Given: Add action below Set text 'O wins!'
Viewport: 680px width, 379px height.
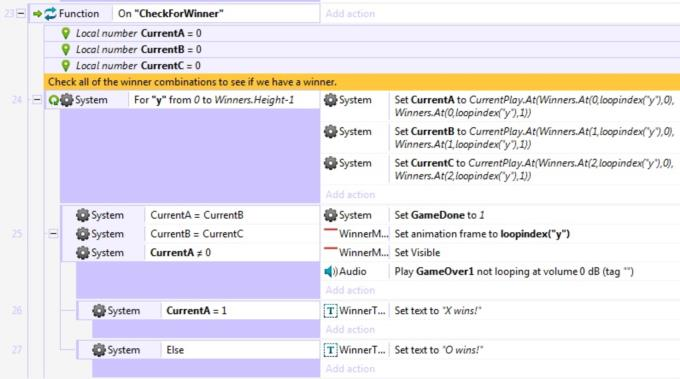Looking at the screenshot, I should pyautogui.click(x=350, y=369).
